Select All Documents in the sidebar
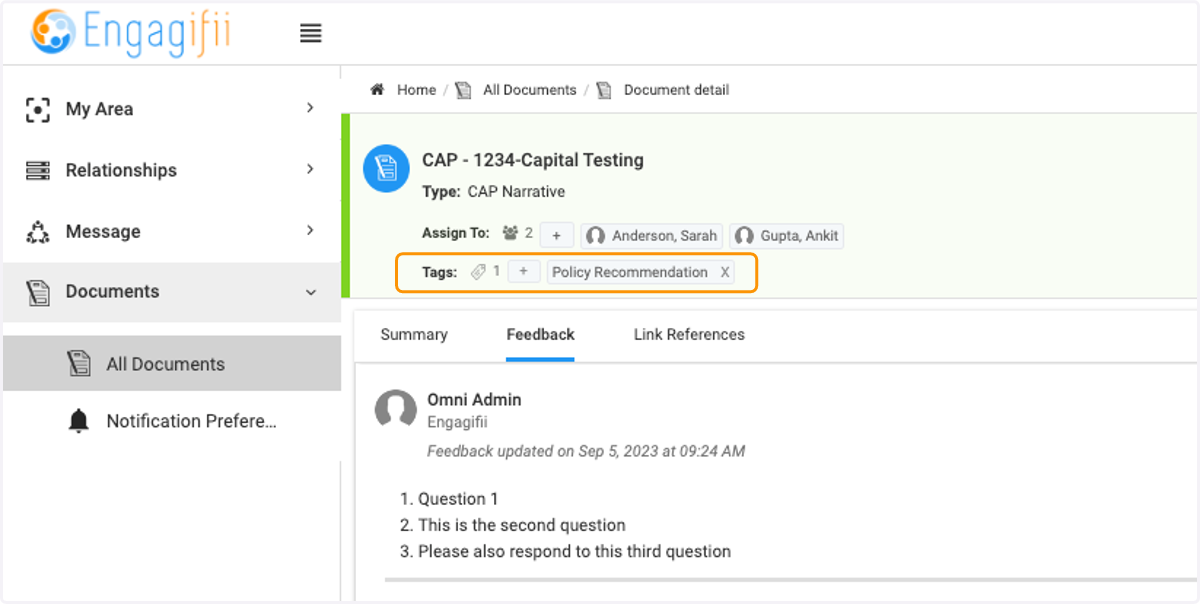The width and height of the screenshot is (1200, 604). 171,364
